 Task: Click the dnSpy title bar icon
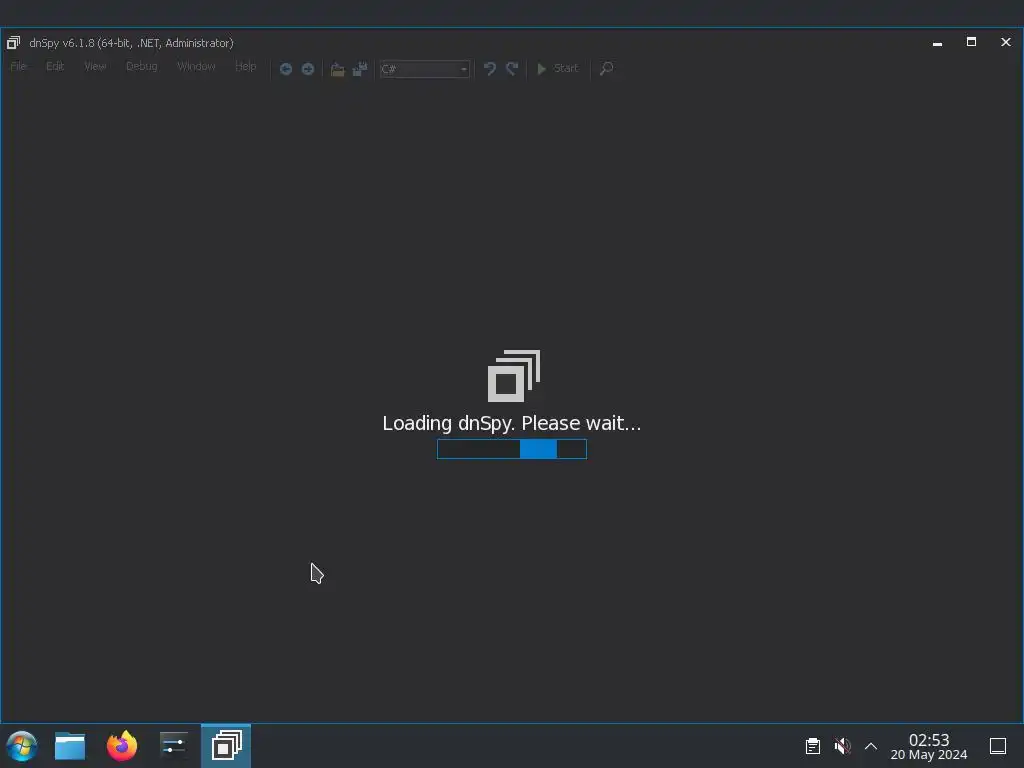click(x=13, y=43)
